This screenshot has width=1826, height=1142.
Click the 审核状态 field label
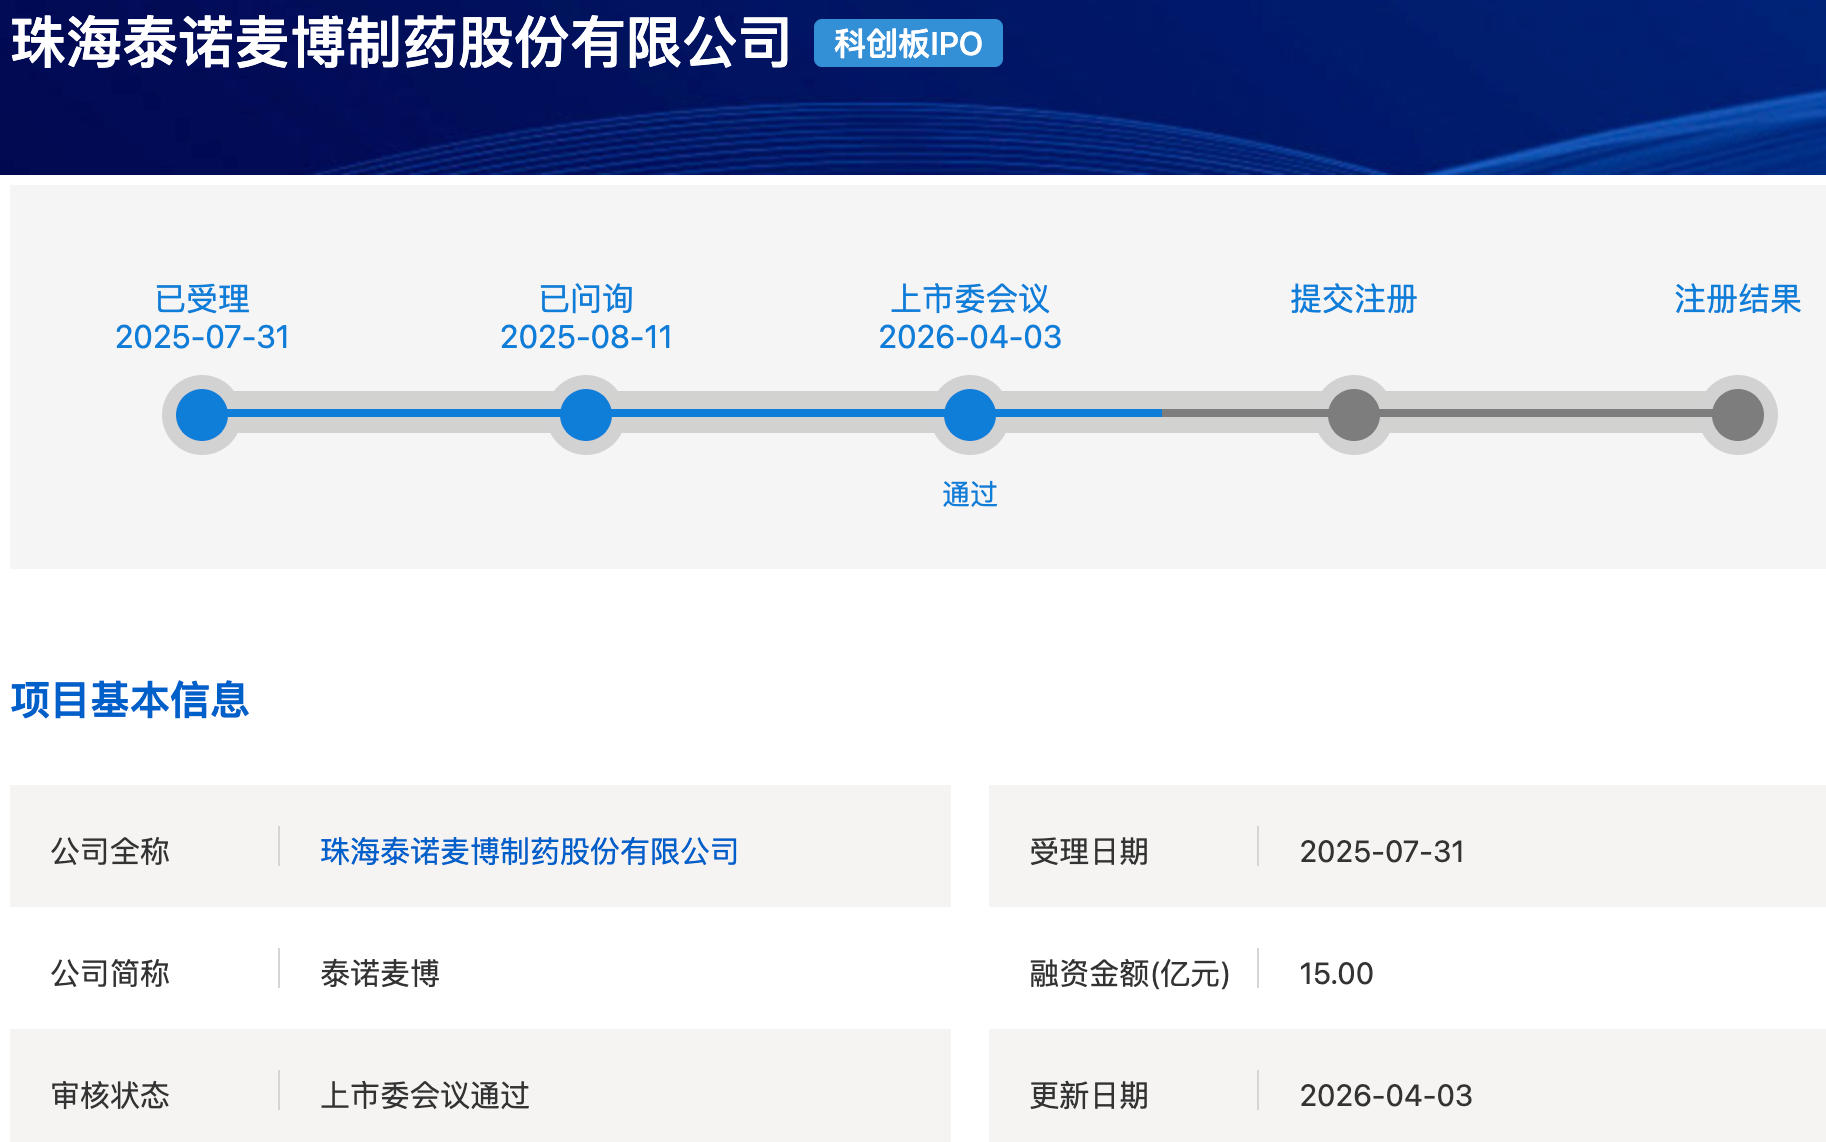tap(110, 1095)
